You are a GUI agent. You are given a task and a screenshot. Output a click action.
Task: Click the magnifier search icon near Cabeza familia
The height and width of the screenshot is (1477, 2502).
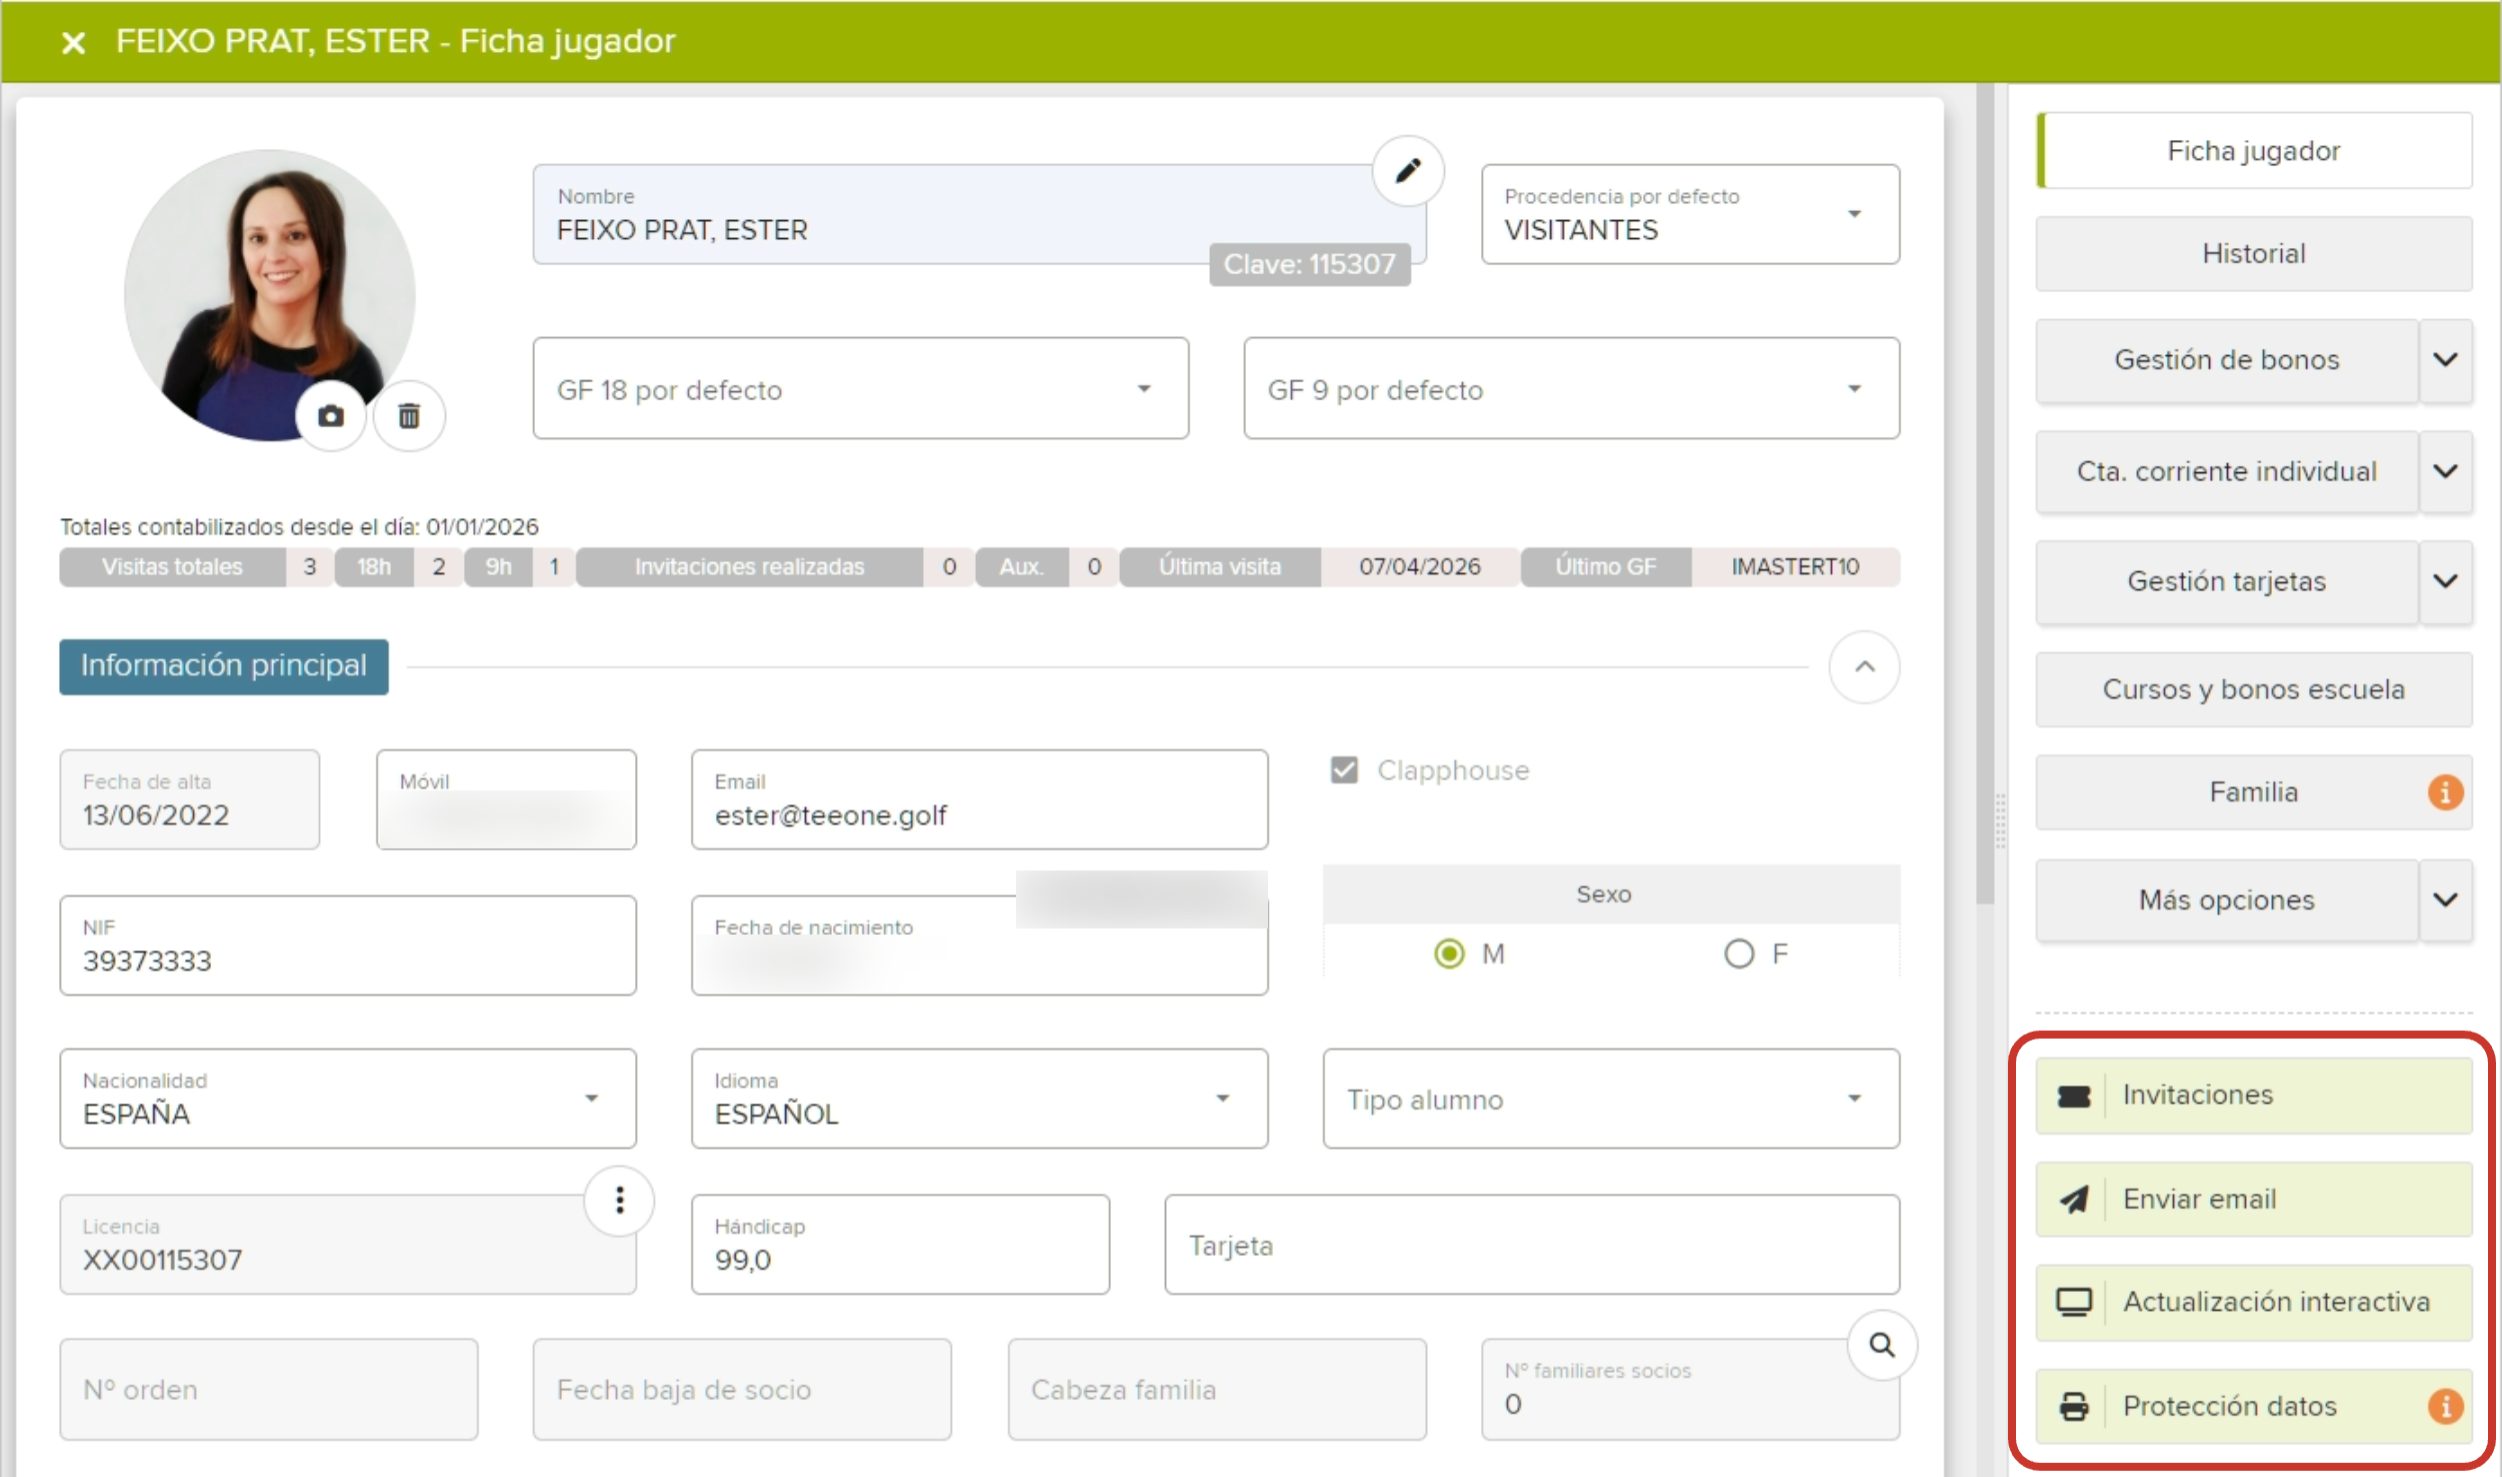tap(1882, 1345)
